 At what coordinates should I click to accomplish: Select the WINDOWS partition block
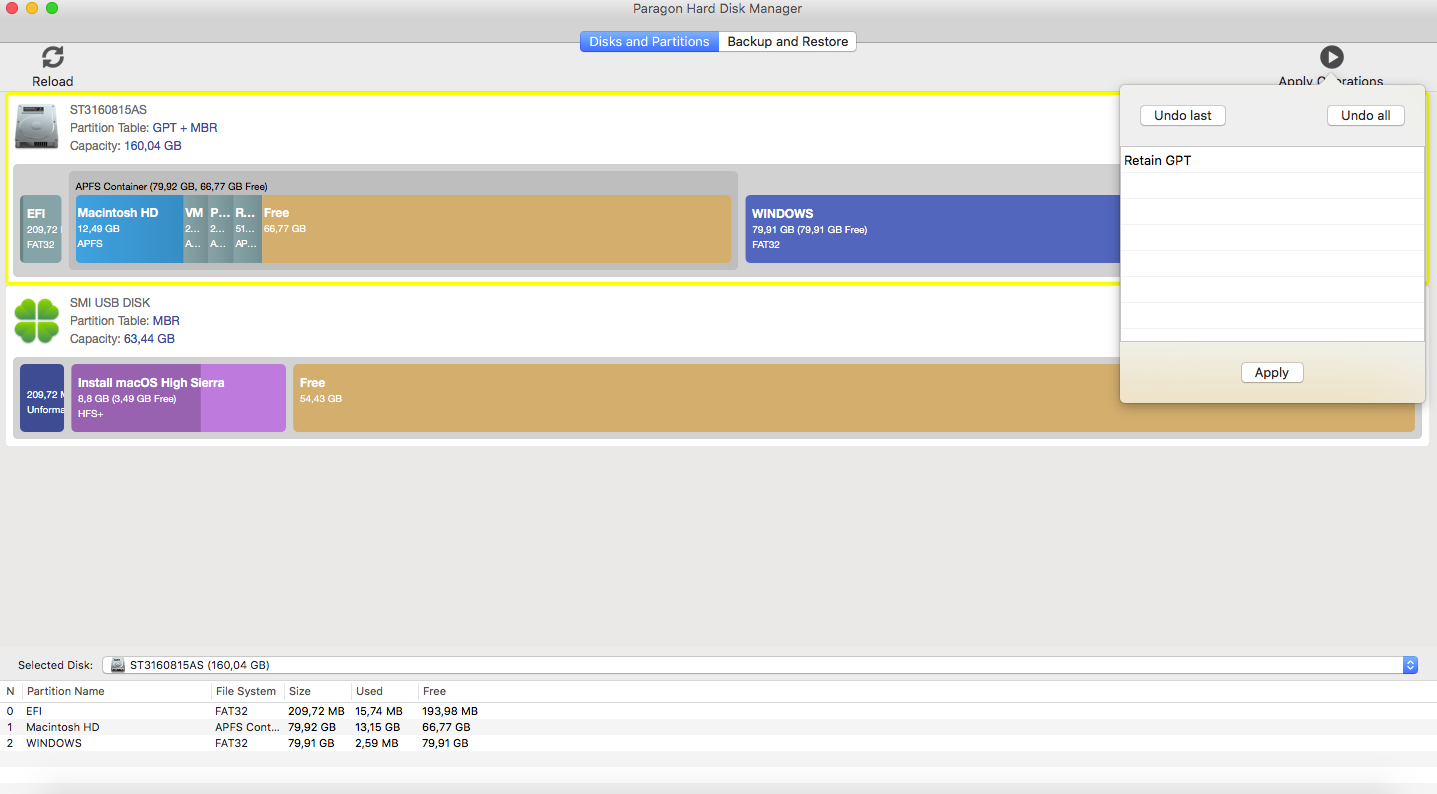(930, 229)
